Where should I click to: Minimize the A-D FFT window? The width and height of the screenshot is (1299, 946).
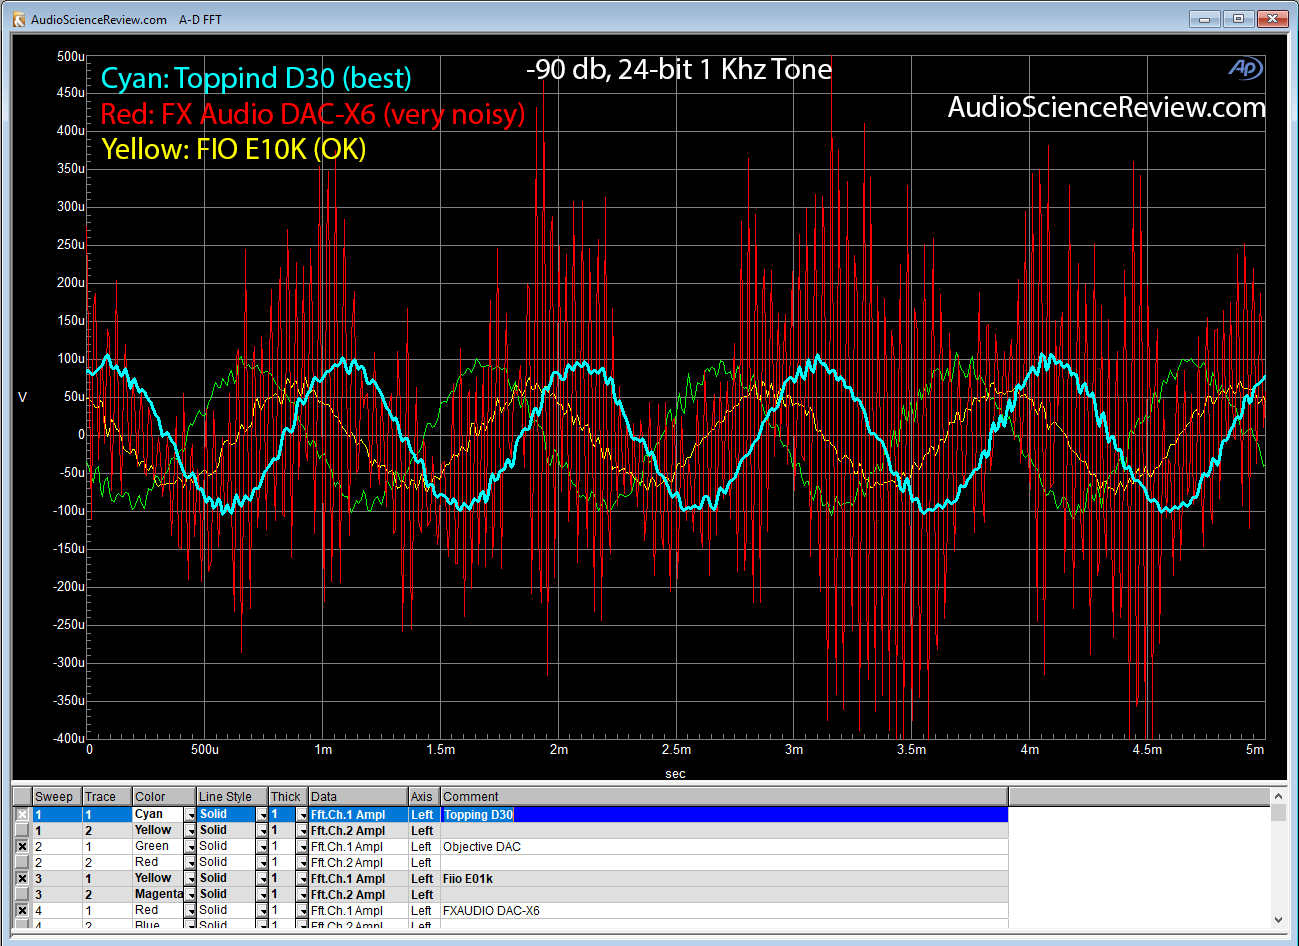(1204, 19)
